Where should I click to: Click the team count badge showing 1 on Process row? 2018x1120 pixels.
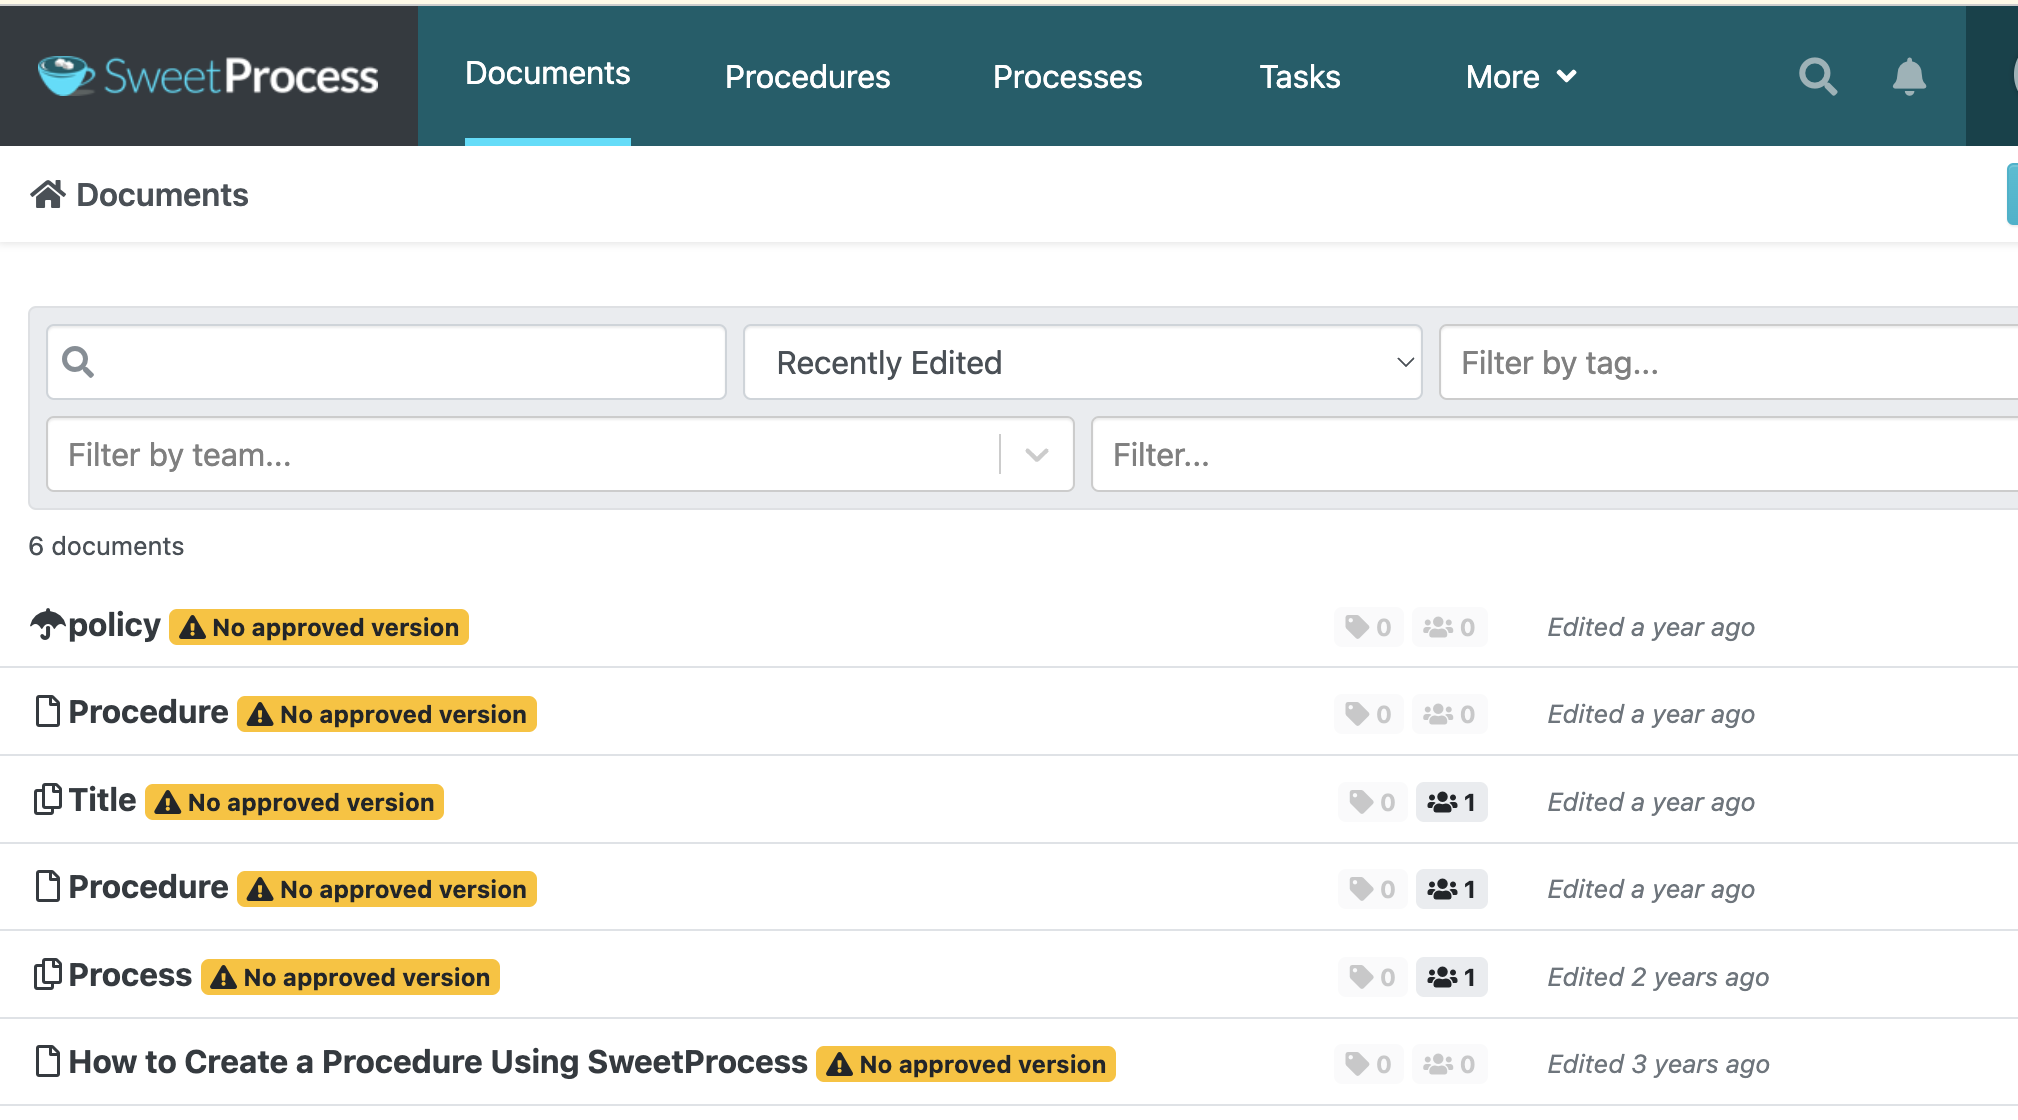pos(1452,977)
